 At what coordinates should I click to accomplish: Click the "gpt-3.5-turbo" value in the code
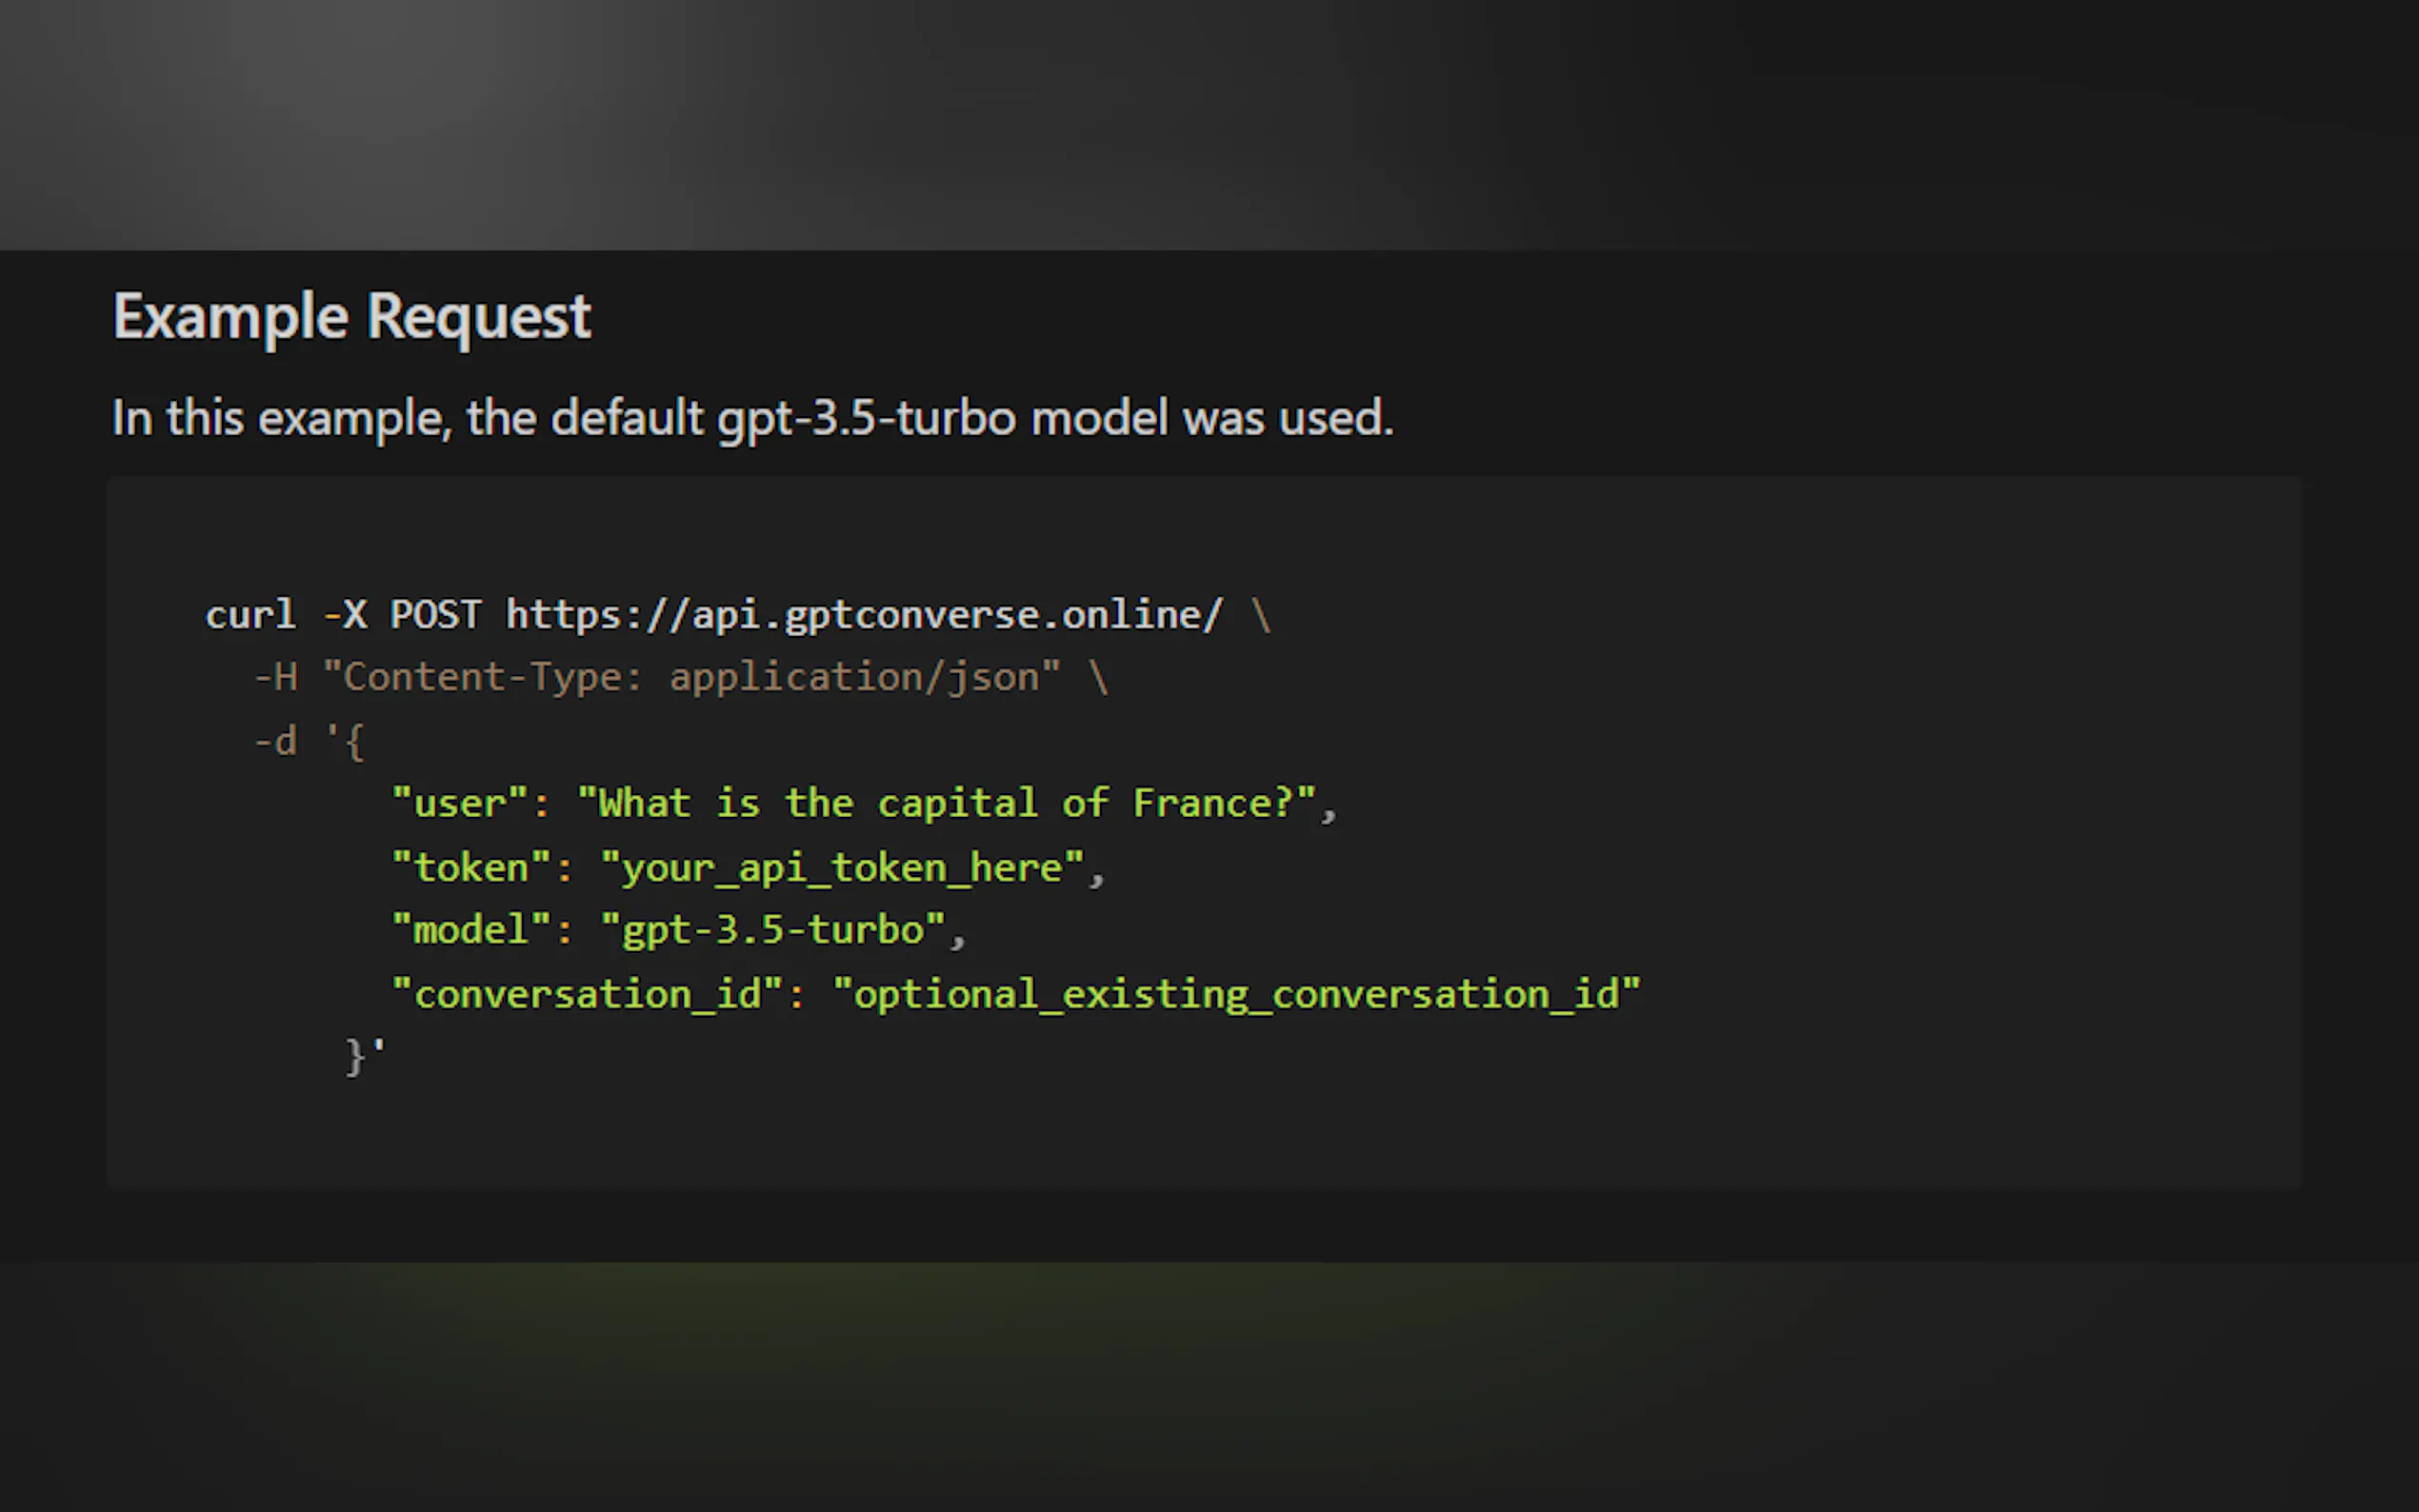773,931
